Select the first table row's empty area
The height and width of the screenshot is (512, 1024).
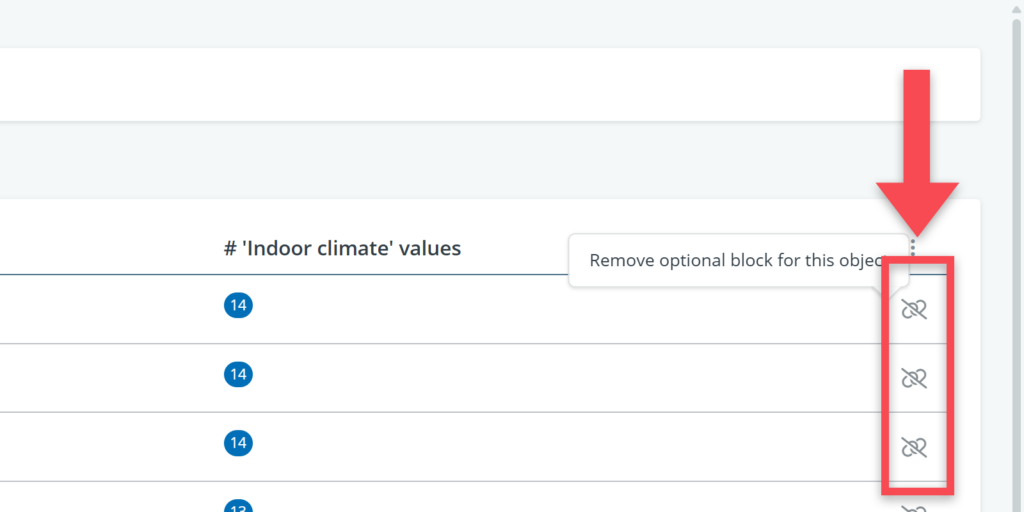coord(550,309)
